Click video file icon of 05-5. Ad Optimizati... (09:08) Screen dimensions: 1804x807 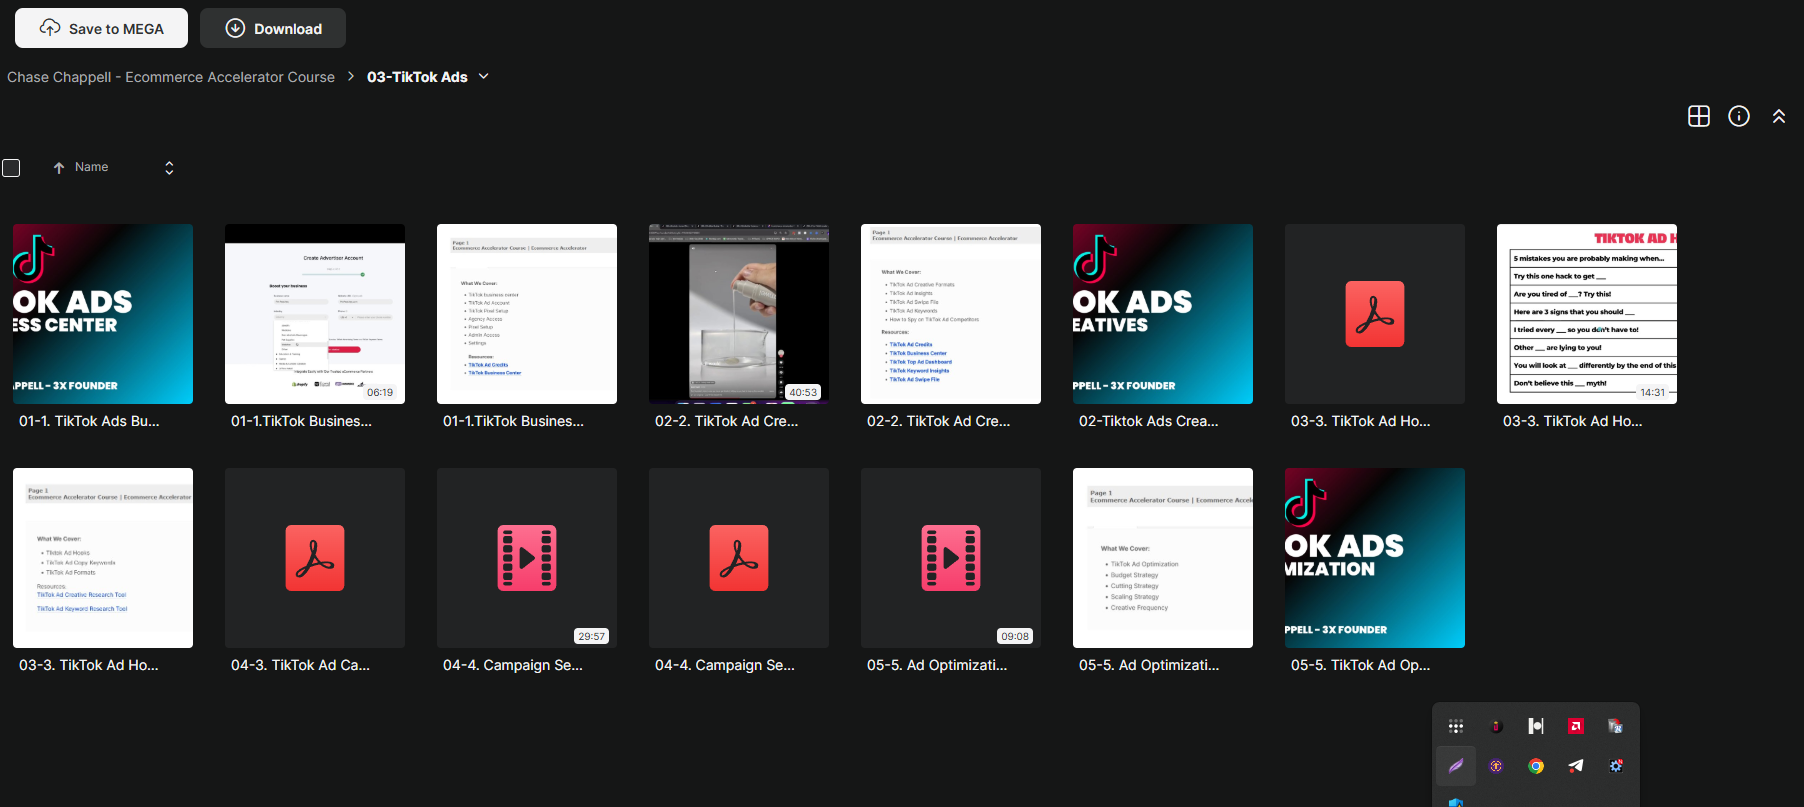[x=951, y=558]
